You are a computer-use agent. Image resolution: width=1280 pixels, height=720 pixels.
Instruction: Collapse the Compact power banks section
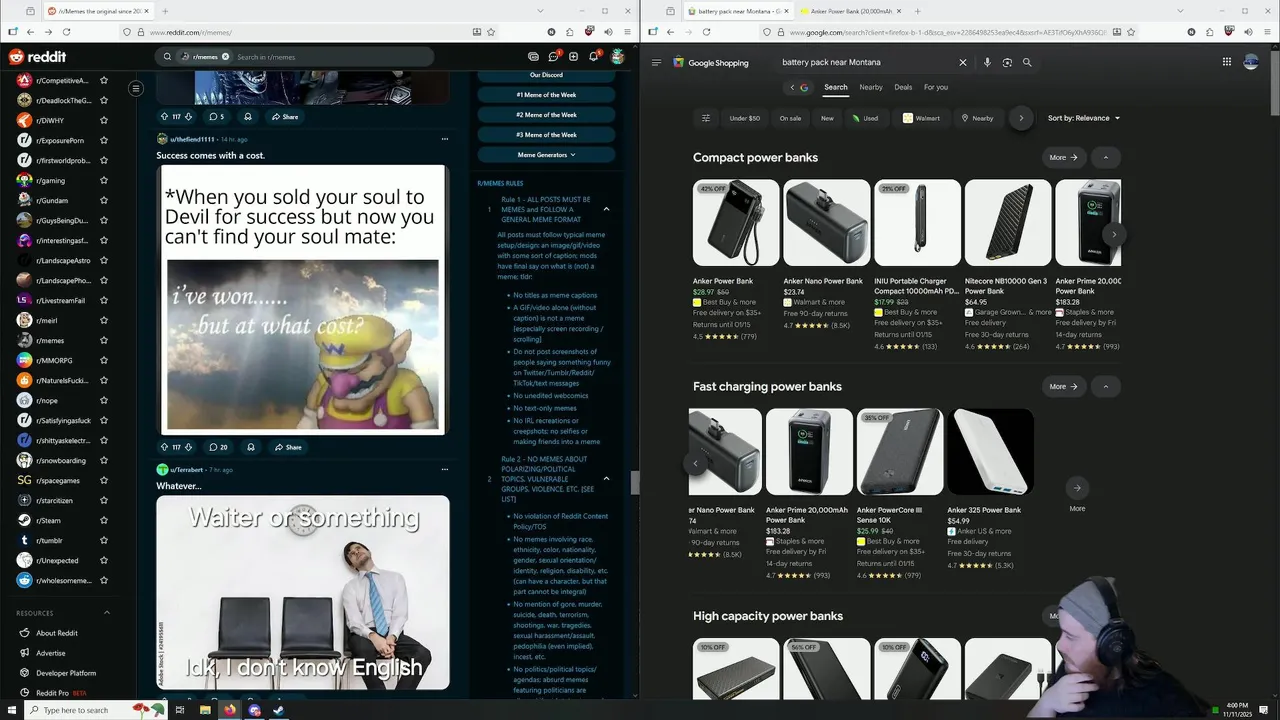pyautogui.click(x=1105, y=157)
